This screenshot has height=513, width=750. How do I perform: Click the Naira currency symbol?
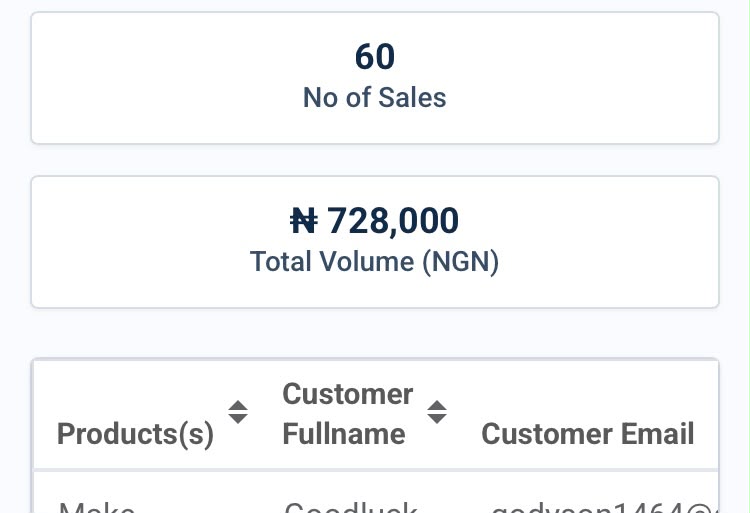[304, 221]
